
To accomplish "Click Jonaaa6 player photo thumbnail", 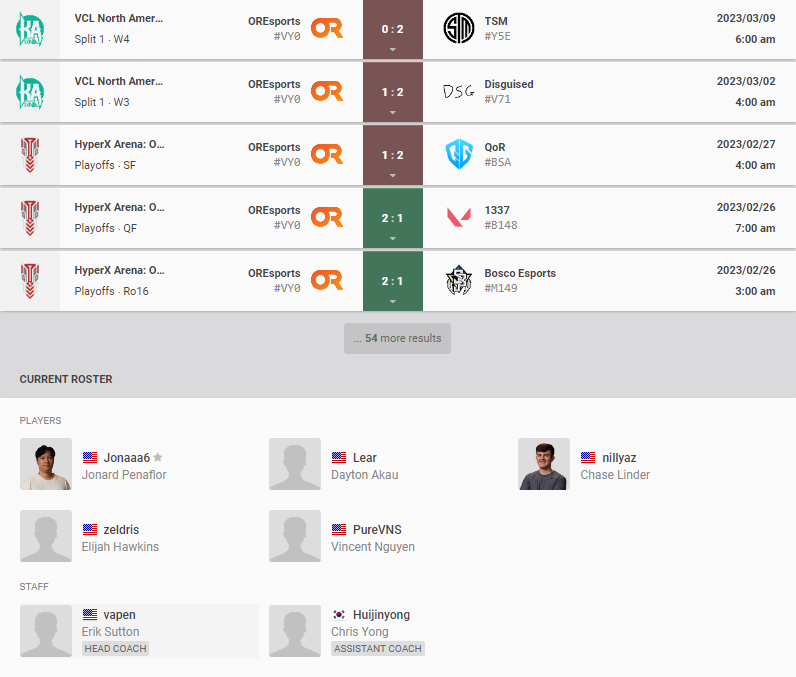I will tap(46, 464).
